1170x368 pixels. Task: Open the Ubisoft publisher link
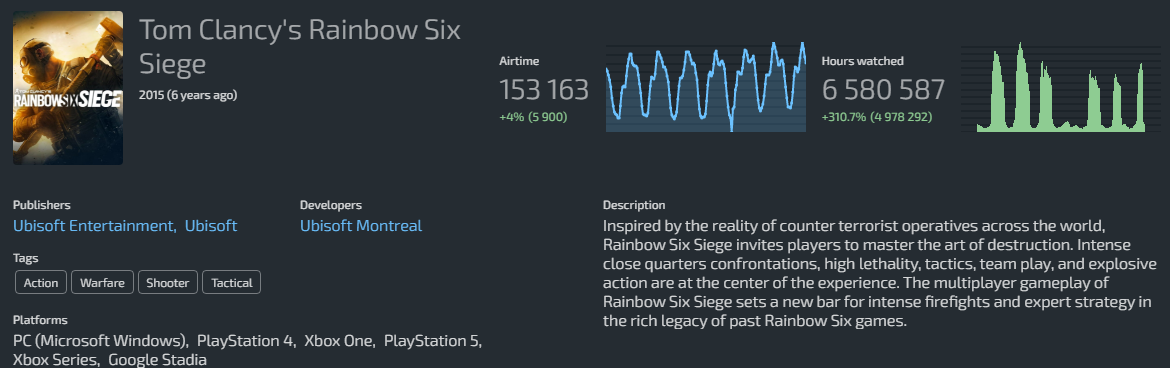tap(211, 225)
